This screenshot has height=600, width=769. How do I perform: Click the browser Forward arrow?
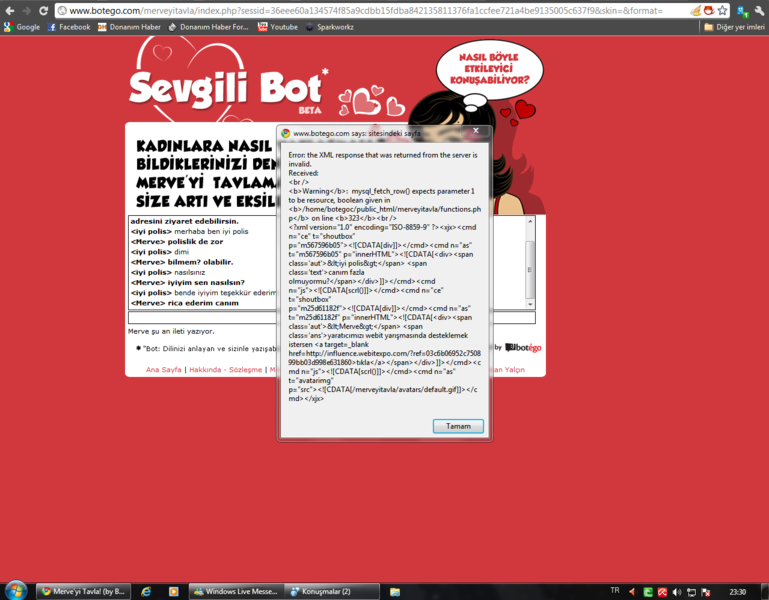point(27,10)
